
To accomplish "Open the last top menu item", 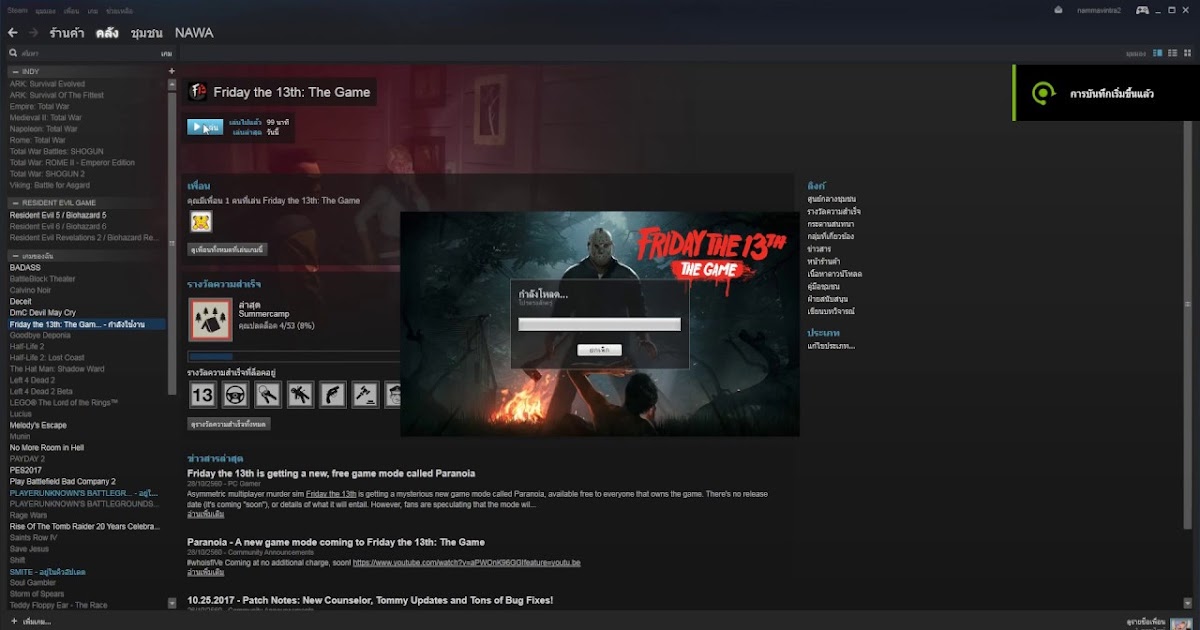I will [120, 10].
